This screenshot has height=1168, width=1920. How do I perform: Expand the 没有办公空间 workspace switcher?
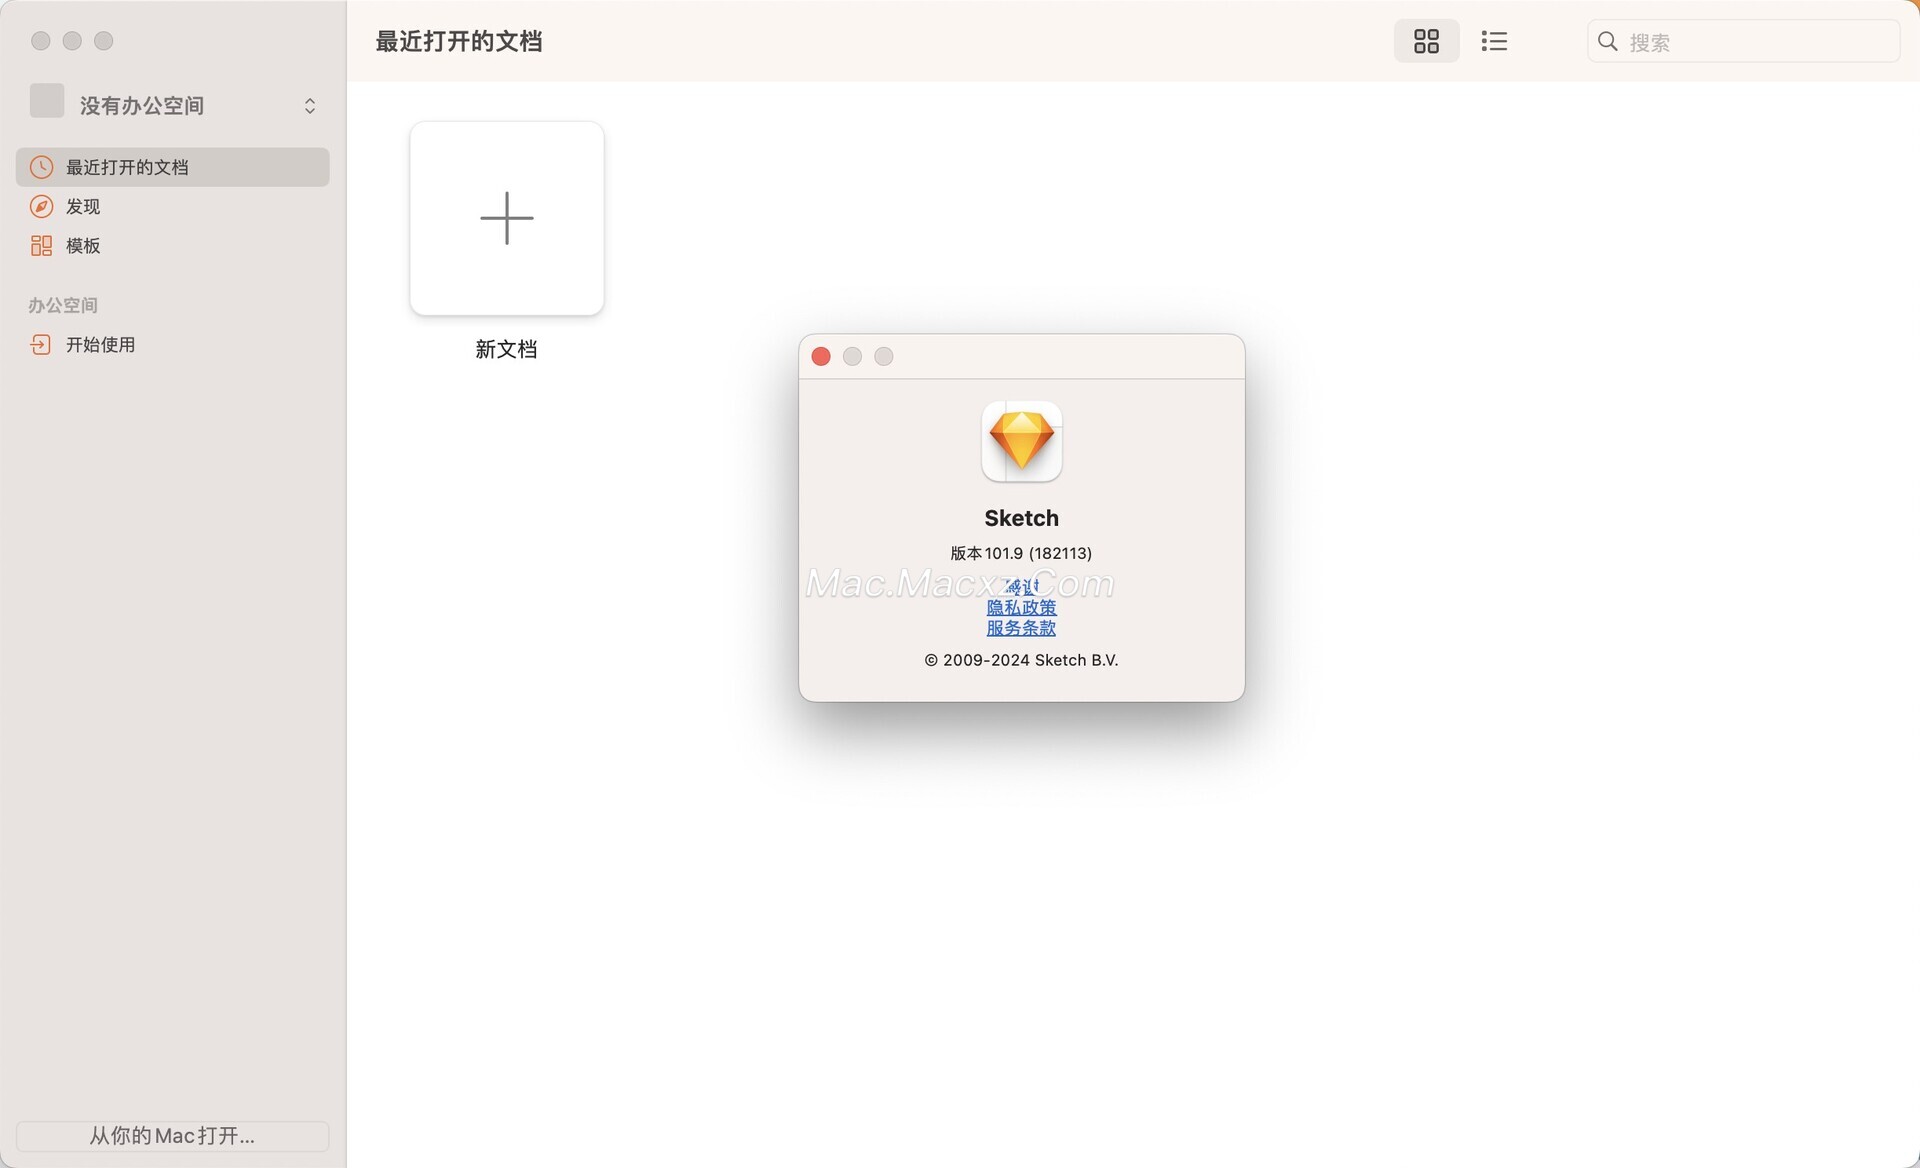pyautogui.click(x=172, y=105)
